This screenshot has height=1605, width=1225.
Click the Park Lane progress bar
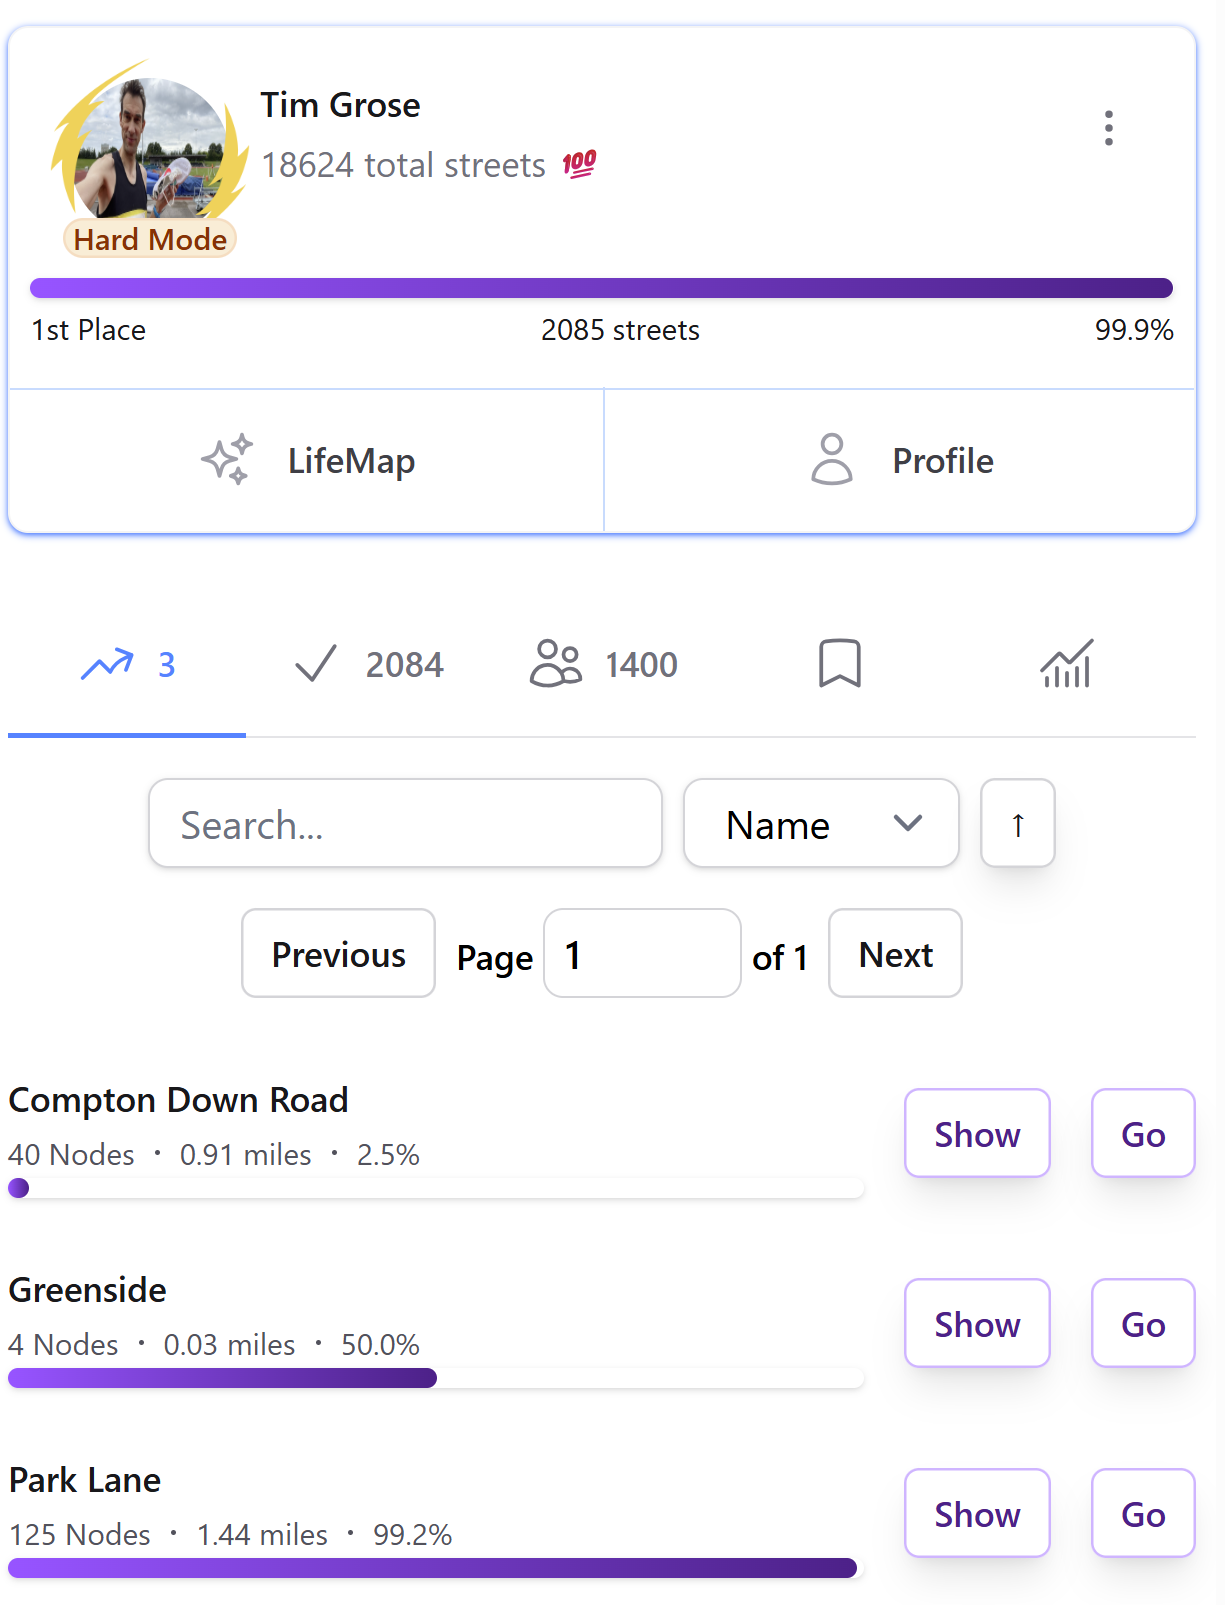point(432,1568)
